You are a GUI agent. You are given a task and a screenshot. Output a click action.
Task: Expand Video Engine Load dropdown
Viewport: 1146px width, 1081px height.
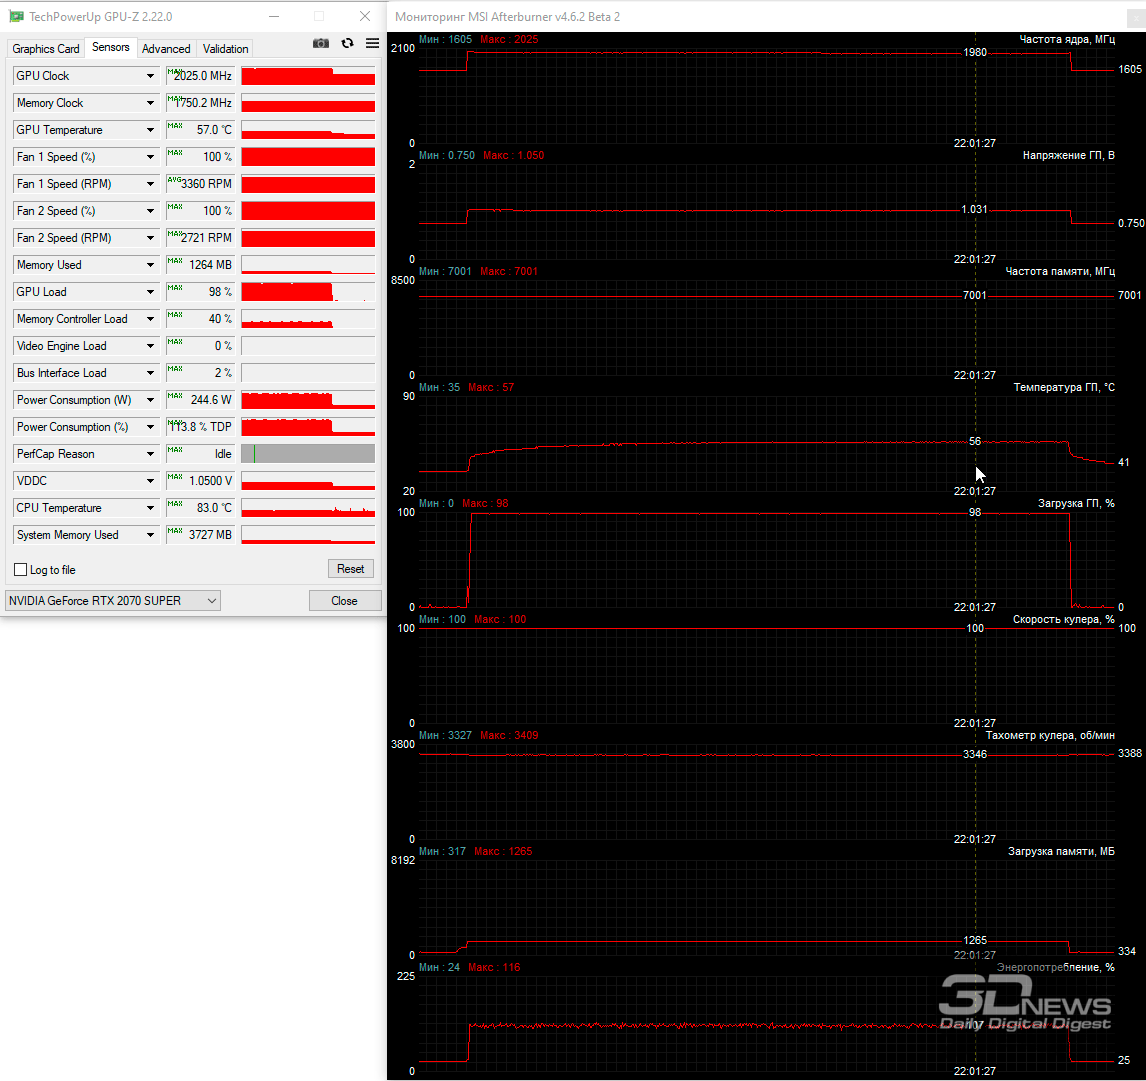[150, 346]
